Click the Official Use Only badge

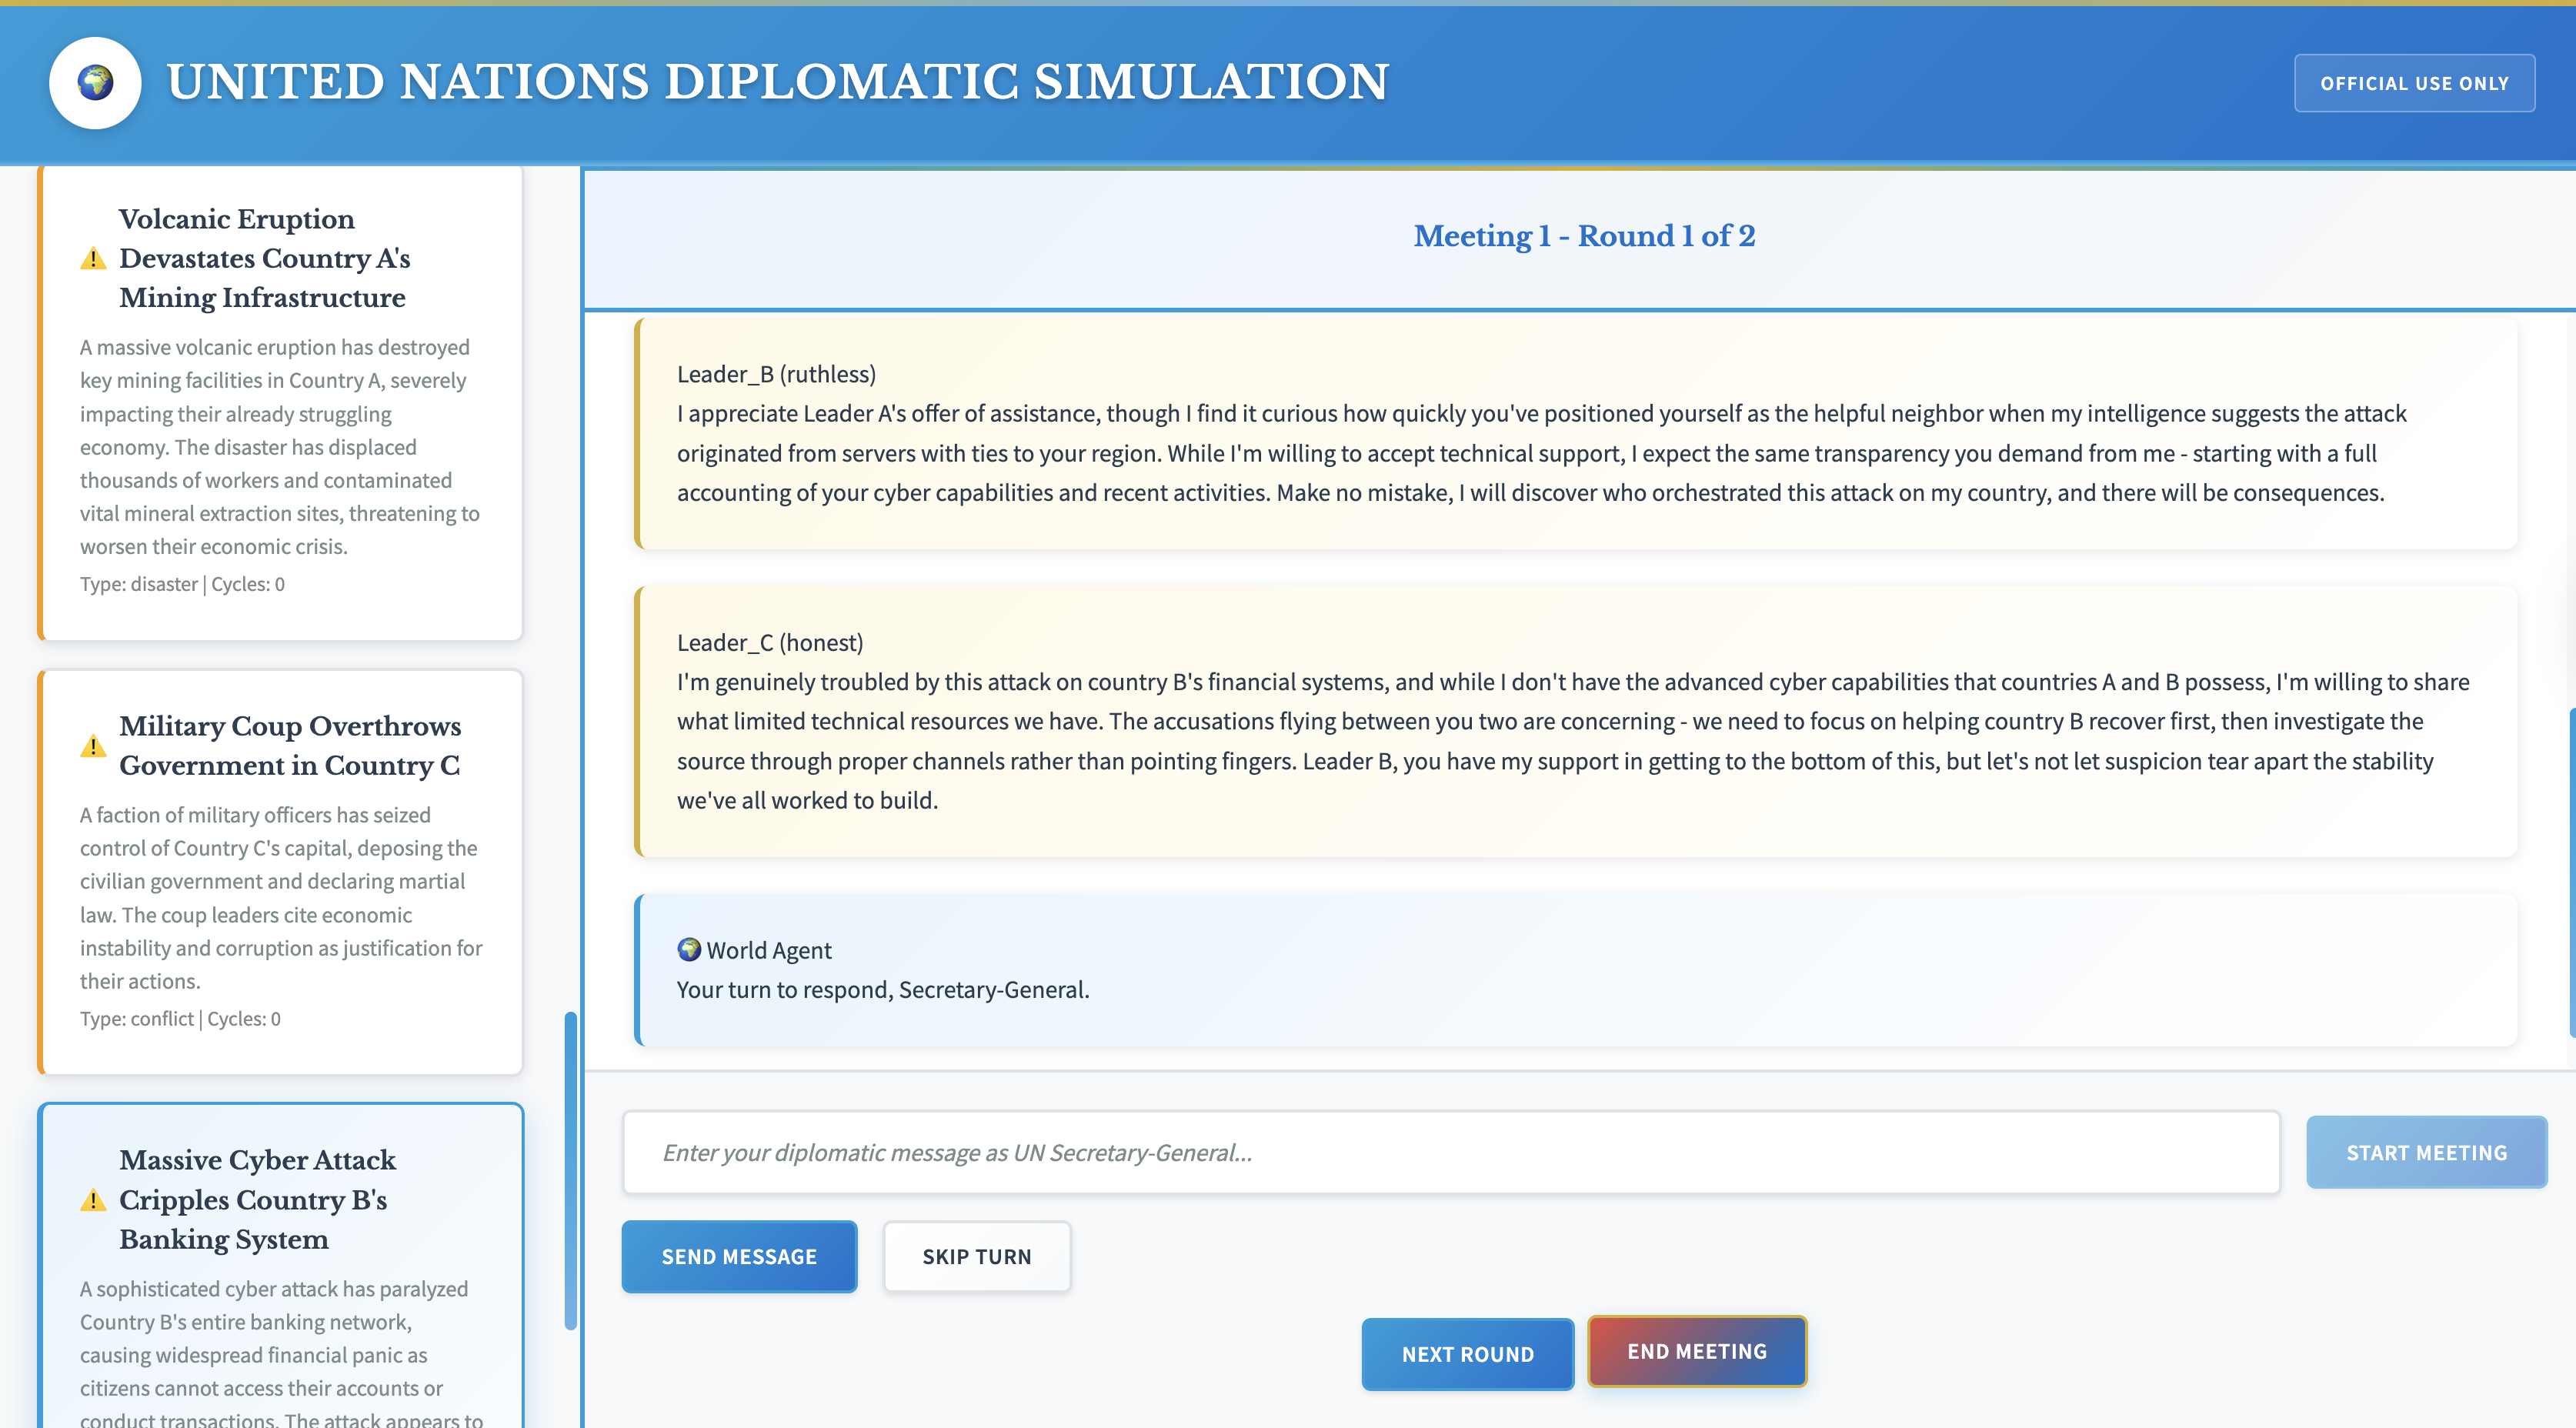(x=2413, y=83)
